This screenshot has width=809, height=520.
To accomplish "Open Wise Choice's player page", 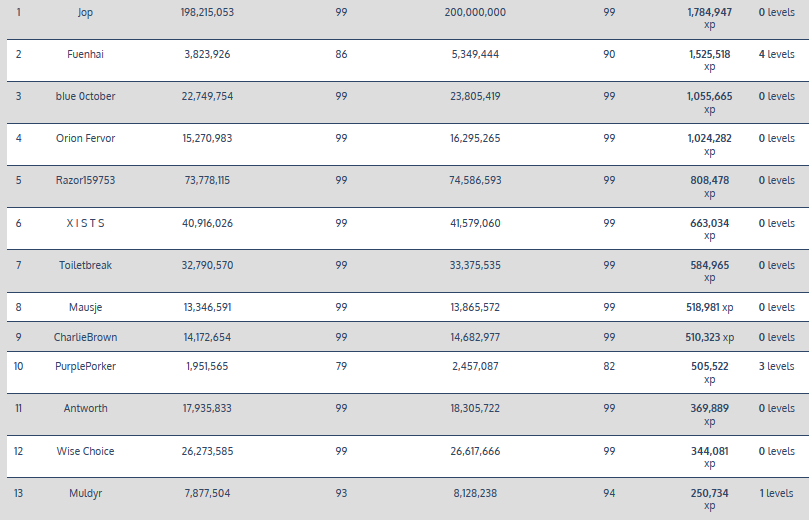I will pos(85,451).
